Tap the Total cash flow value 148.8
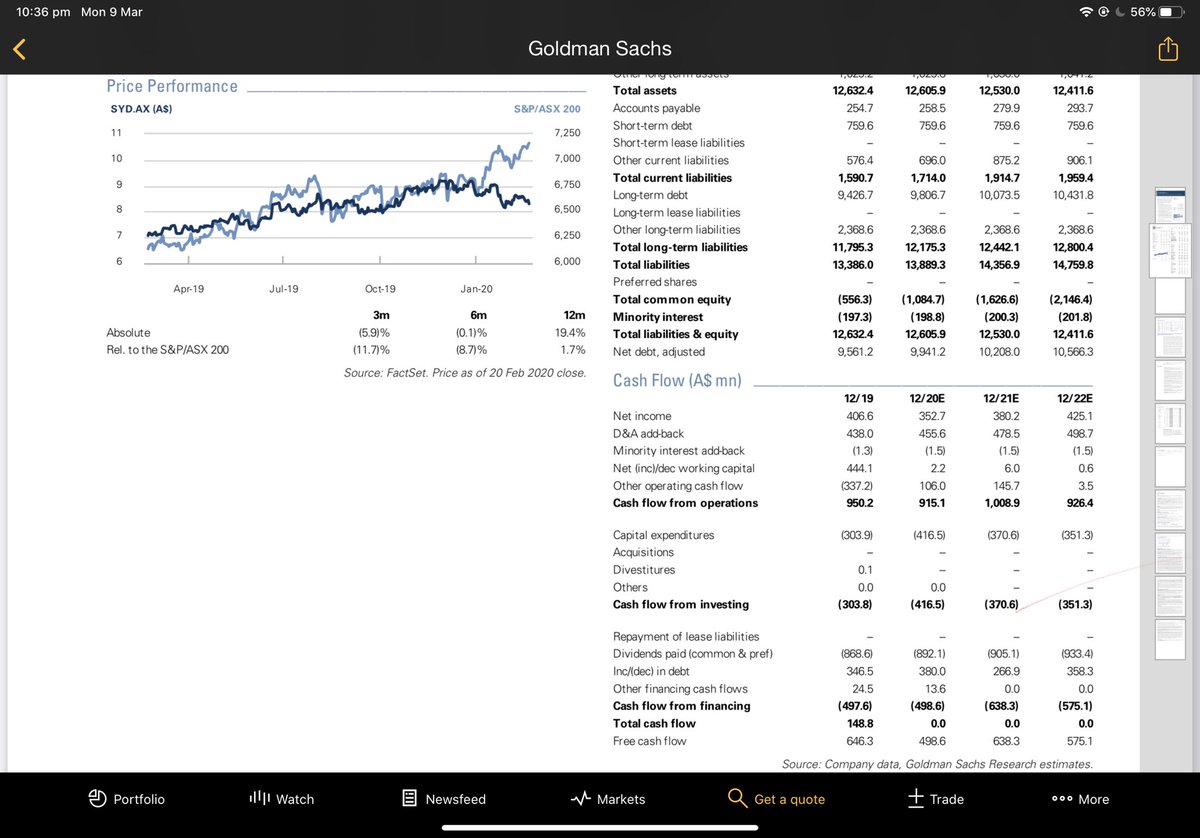 (x=859, y=723)
